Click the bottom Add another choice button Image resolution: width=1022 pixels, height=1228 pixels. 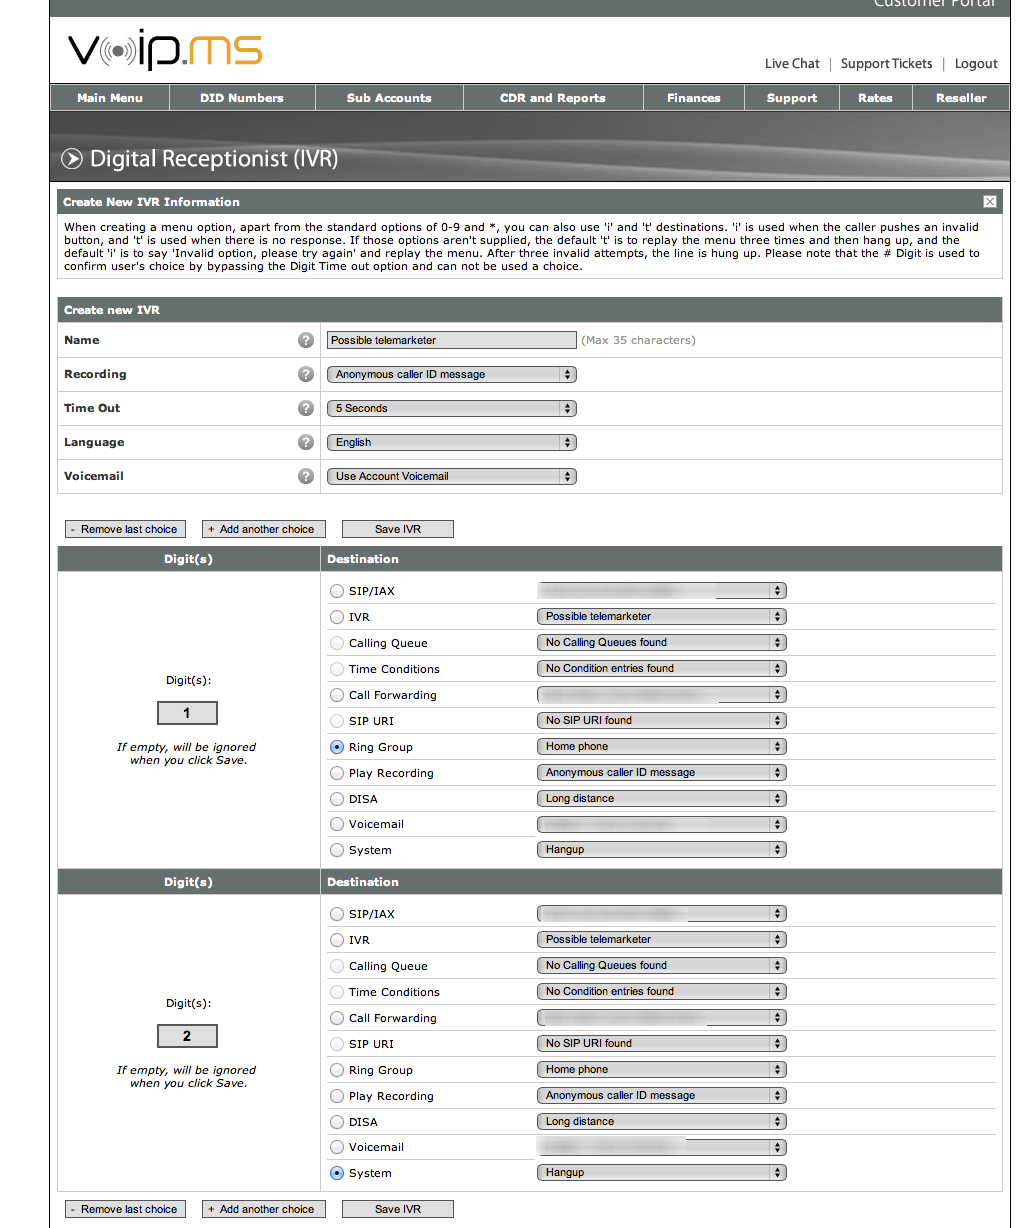click(x=263, y=1209)
